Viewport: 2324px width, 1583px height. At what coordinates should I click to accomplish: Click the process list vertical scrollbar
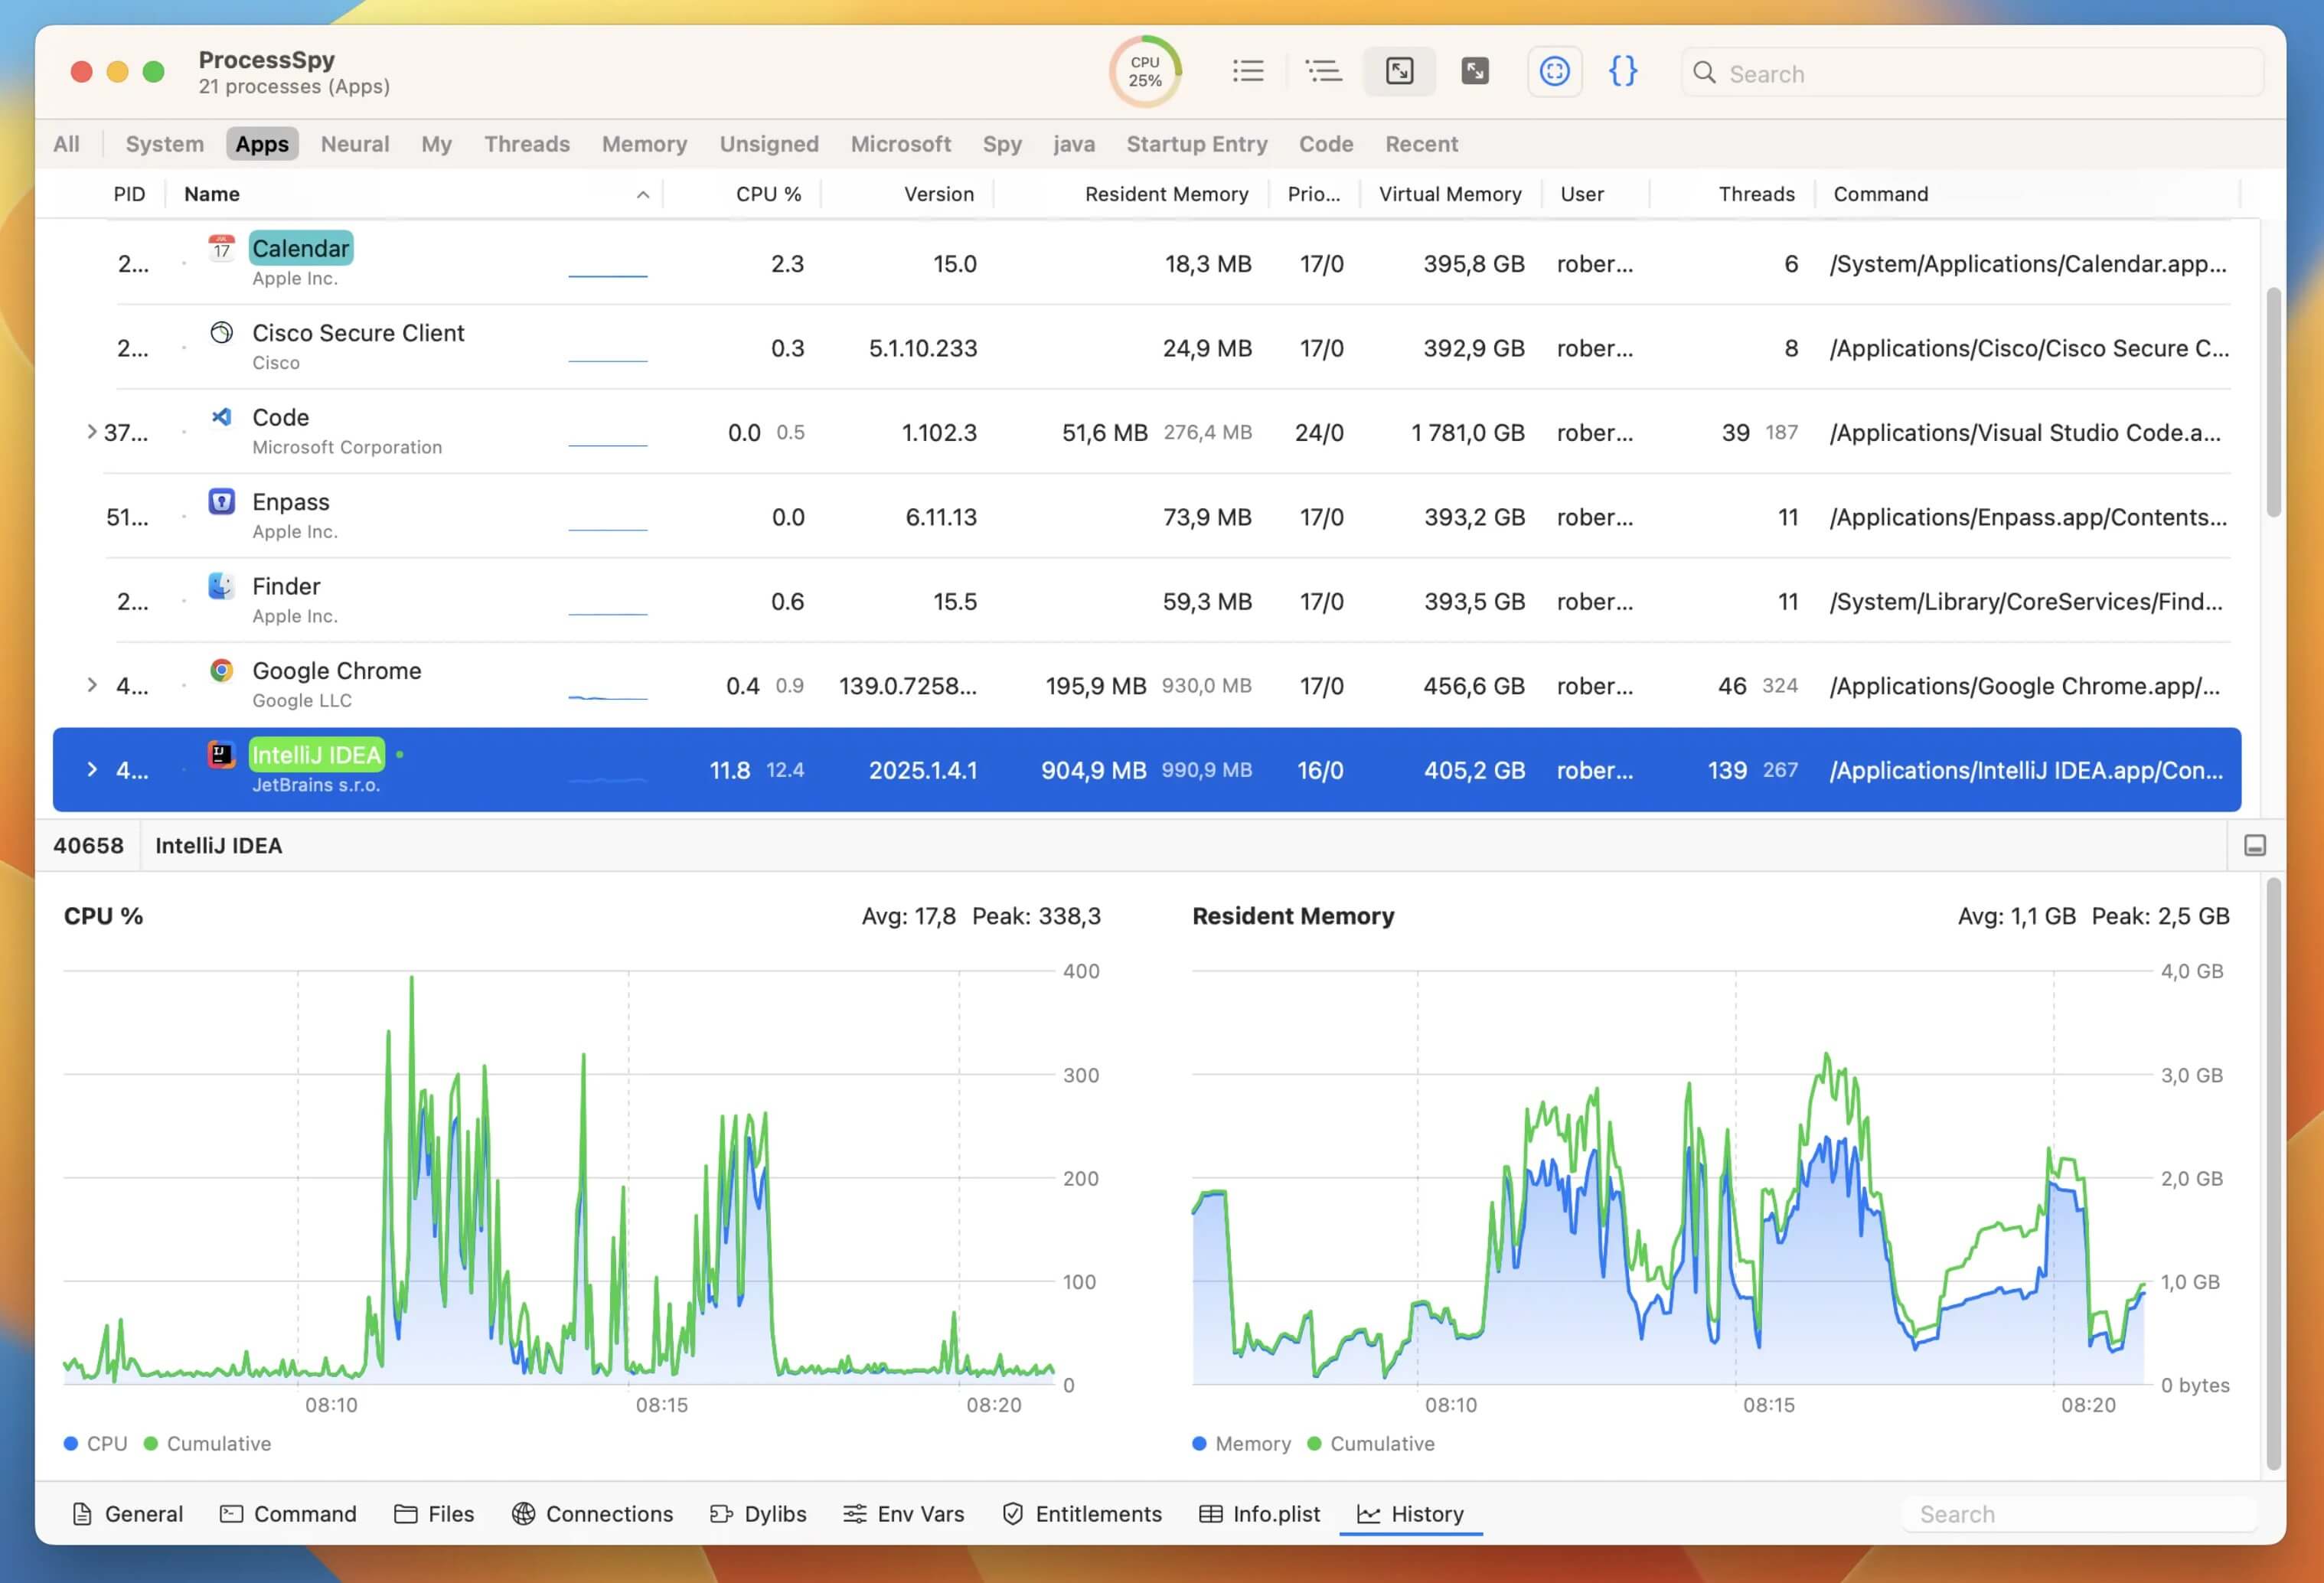(2273, 402)
